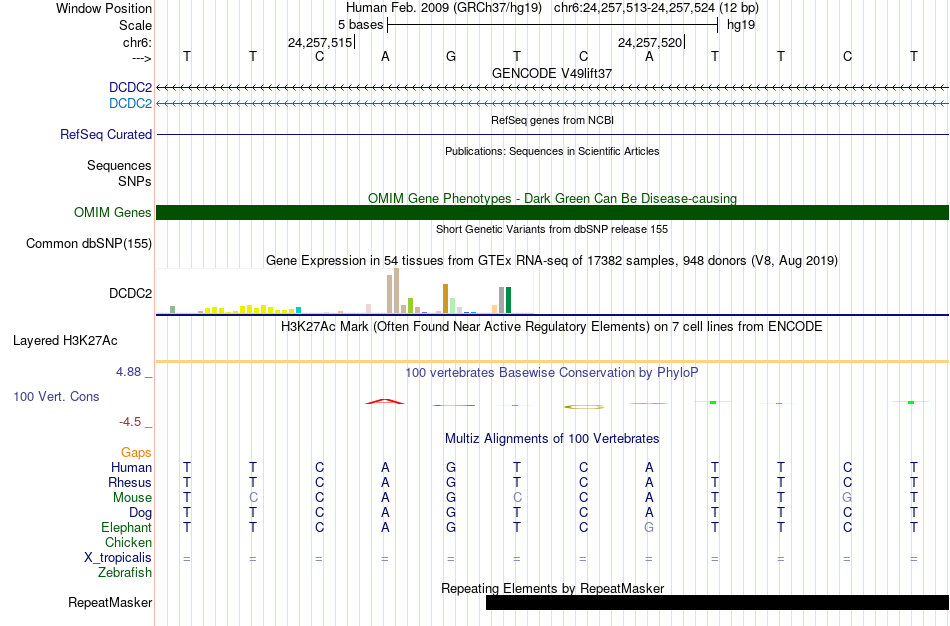Click the G base in the top sequence row
Image resolution: width=950 pixels, height=626 pixels.
pyautogui.click(x=451, y=57)
